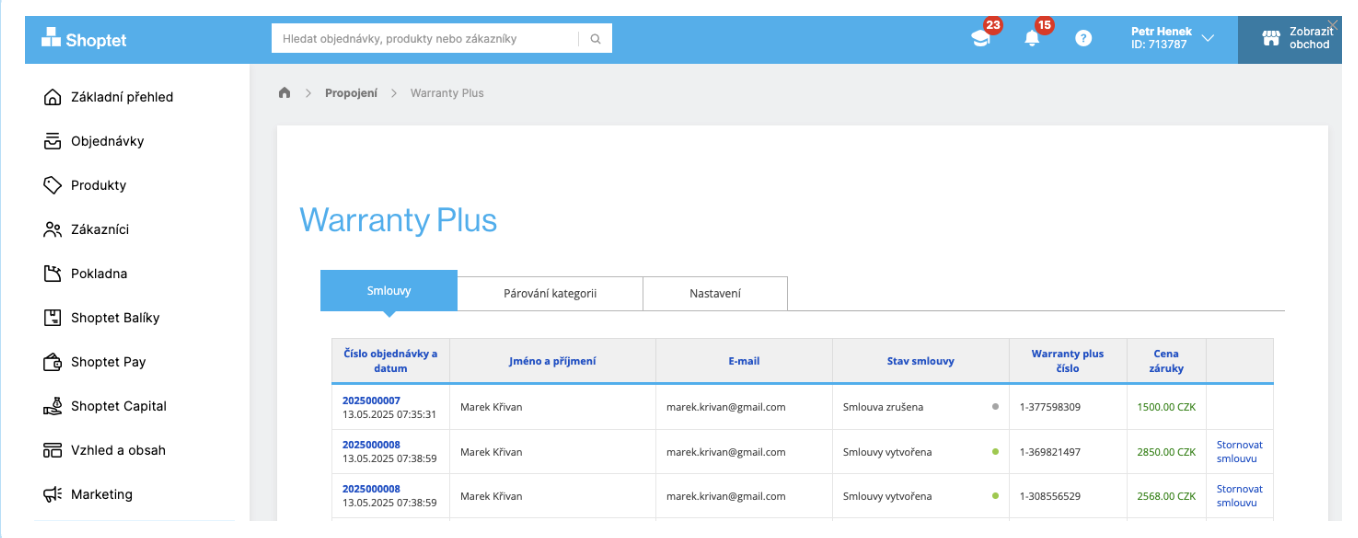Select the Smlouvy tab
The width and height of the screenshot is (1358, 538).
pos(388,291)
